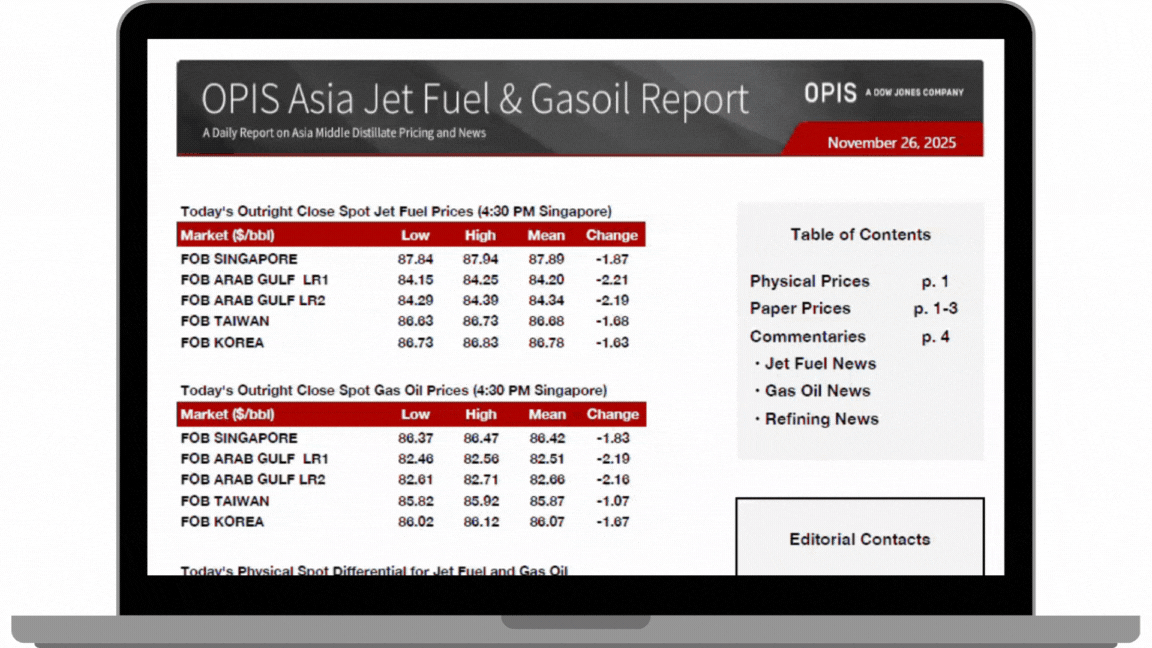Click Low column header in Jet Fuel table
The width and height of the screenshot is (1152, 648).
pos(415,236)
